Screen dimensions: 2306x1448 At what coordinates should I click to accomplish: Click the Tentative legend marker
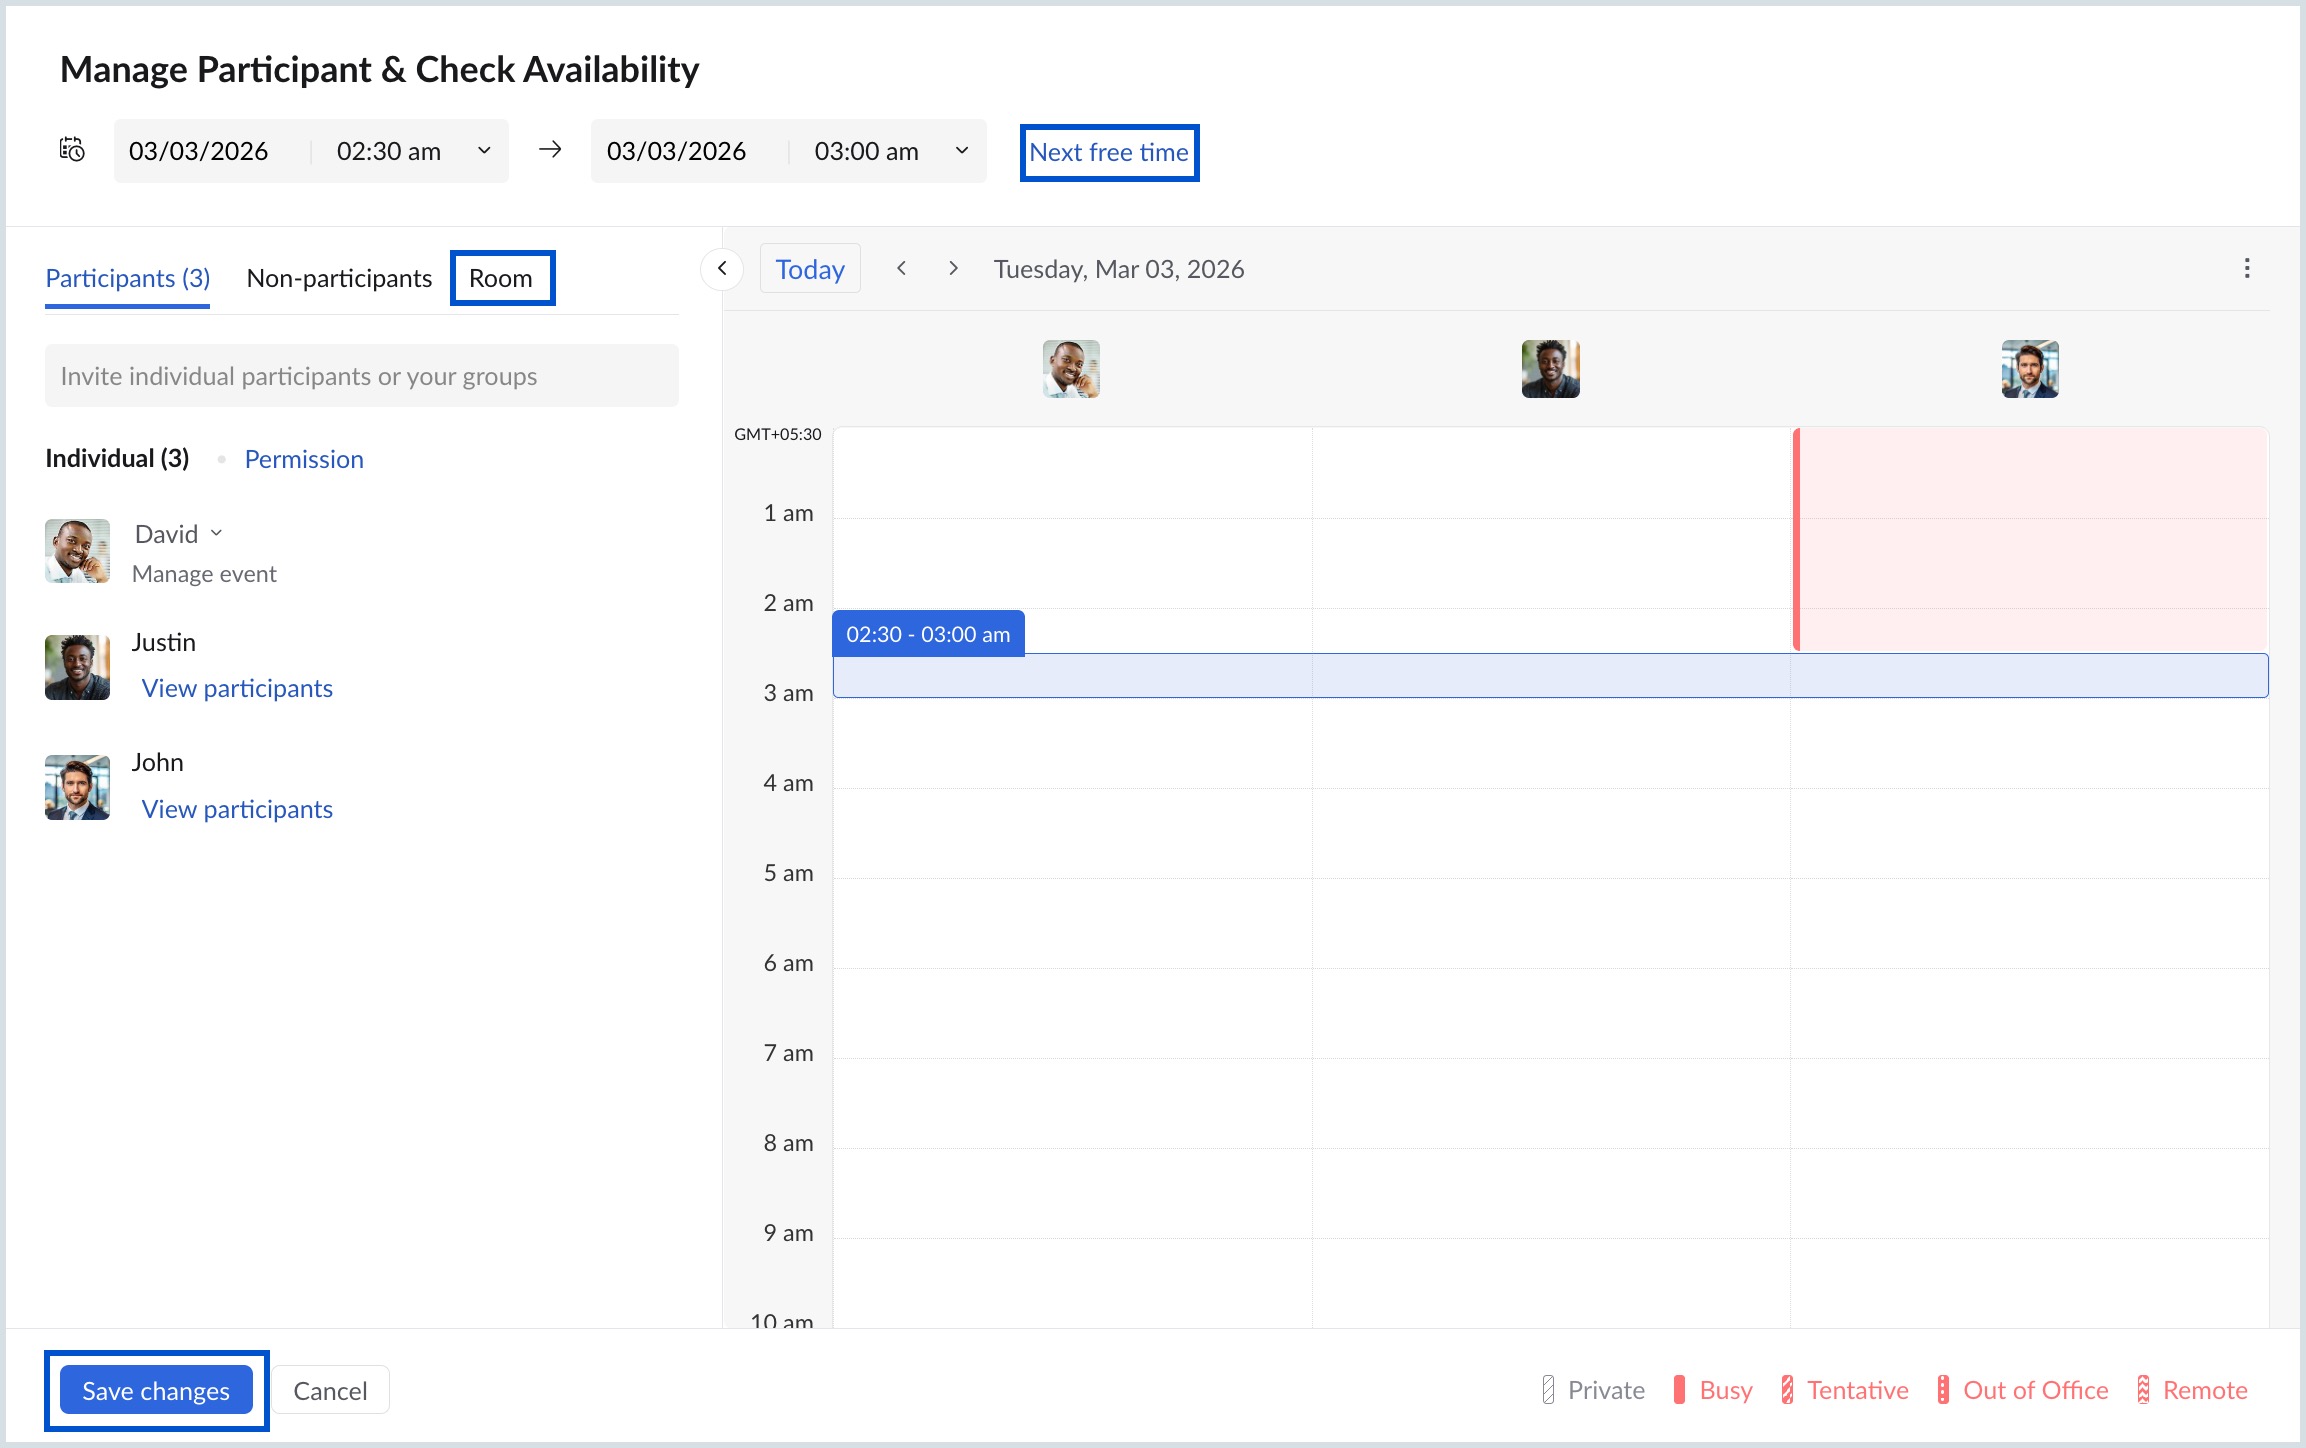coord(1786,1389)
